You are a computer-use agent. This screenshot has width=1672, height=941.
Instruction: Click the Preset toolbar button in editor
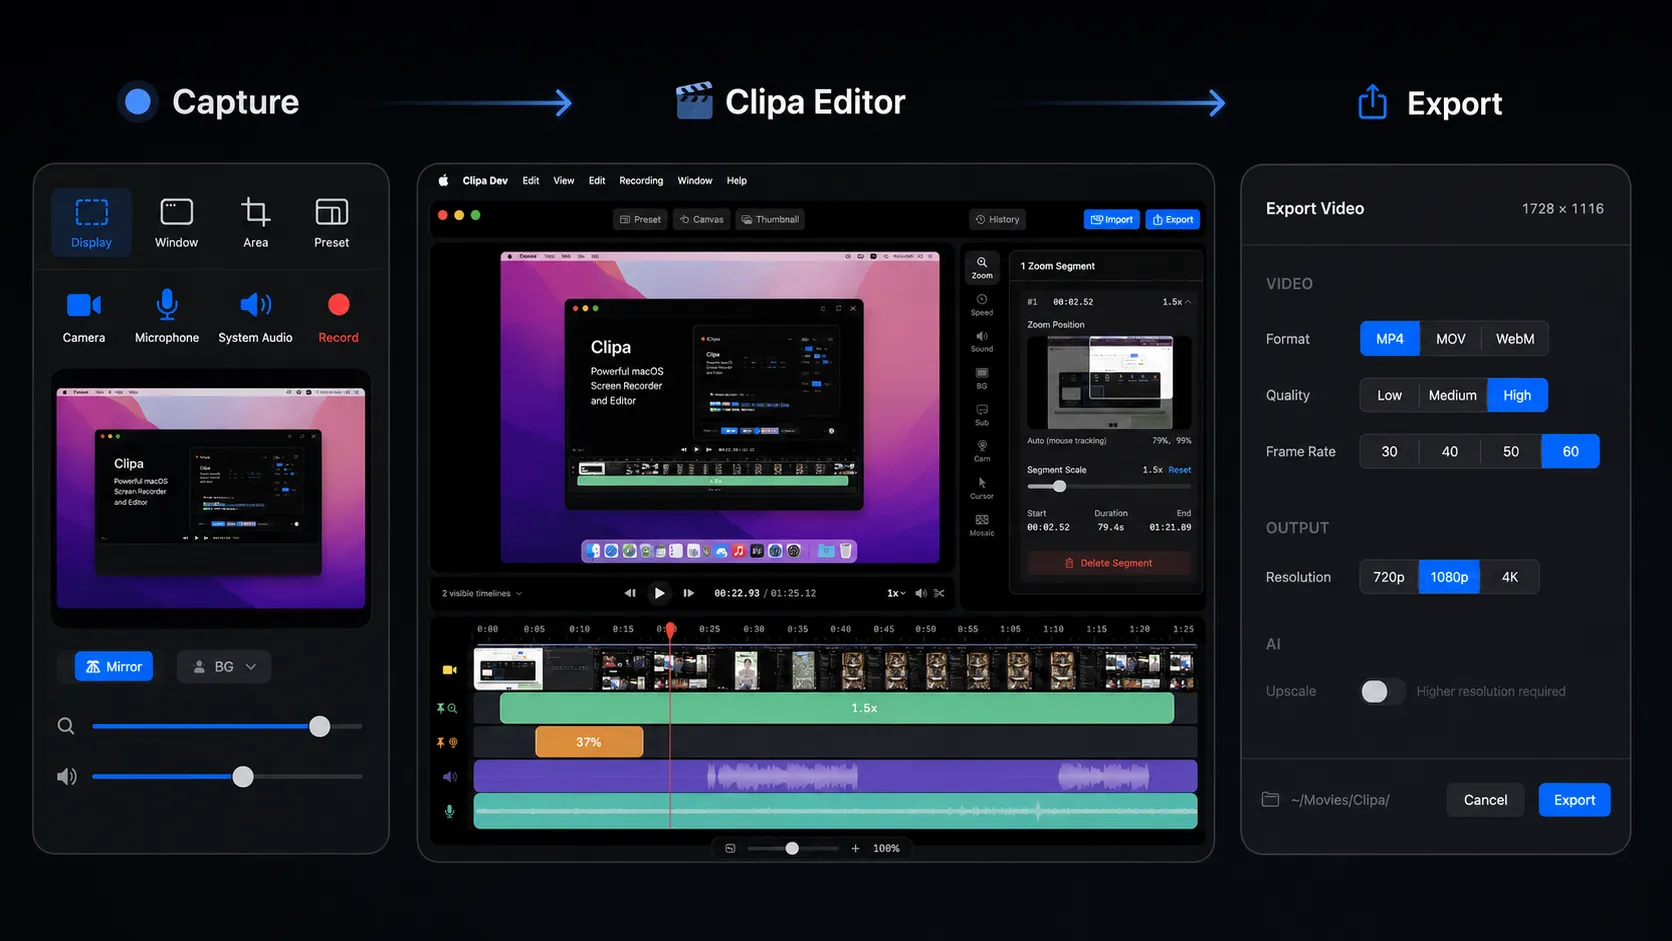(x=640, y=219)
